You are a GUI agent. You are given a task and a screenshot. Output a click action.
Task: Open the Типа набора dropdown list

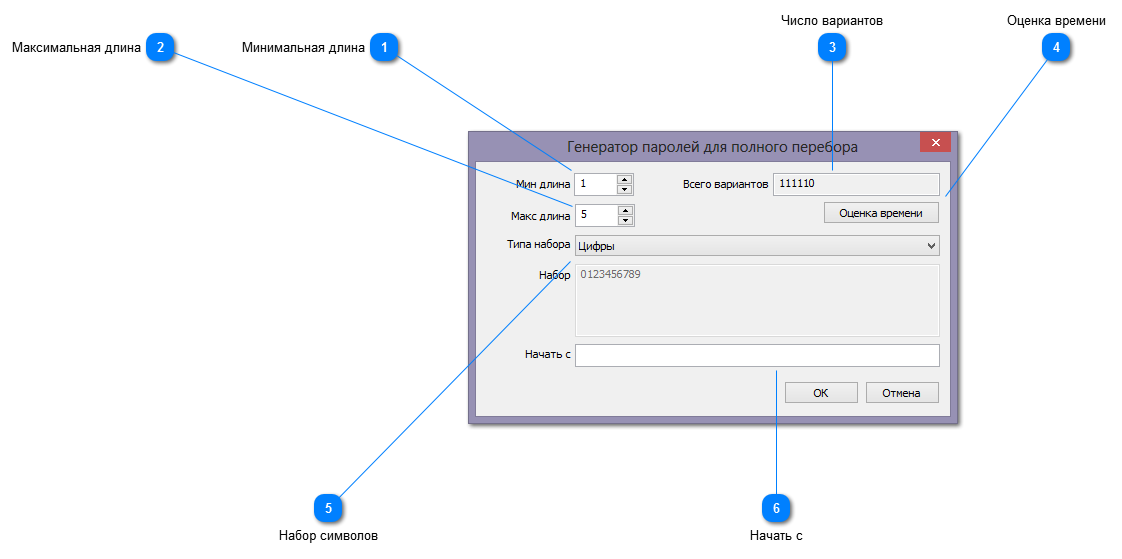click(931, 246)
